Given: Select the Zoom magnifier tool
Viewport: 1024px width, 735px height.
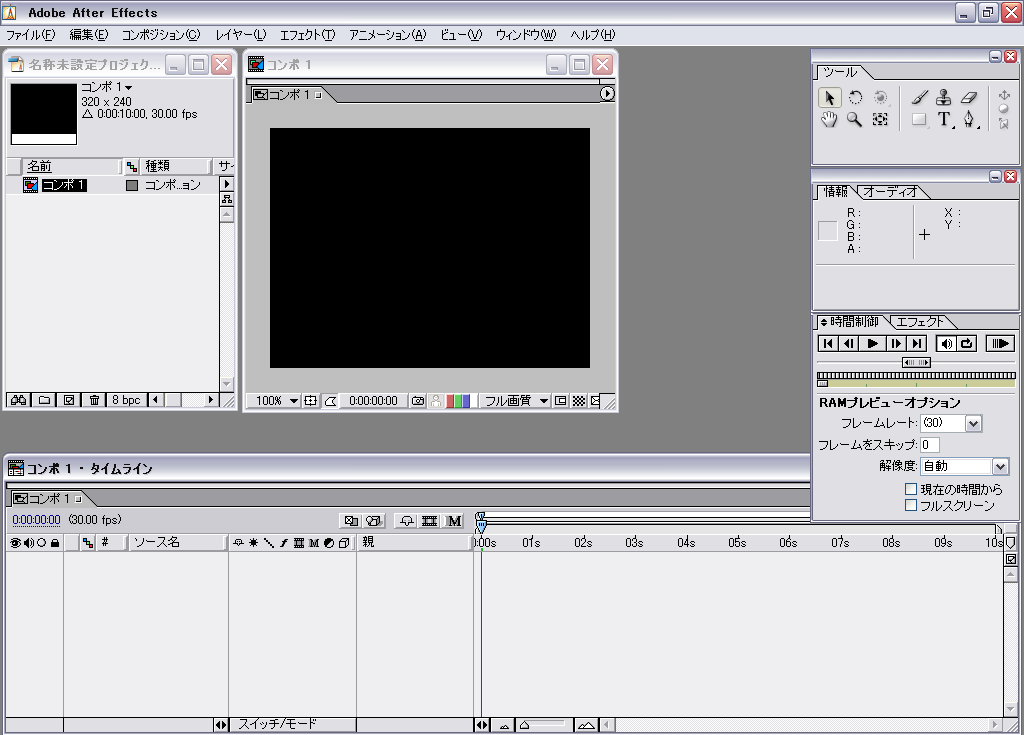Looking at the screenshot, I should pos(854,120).
